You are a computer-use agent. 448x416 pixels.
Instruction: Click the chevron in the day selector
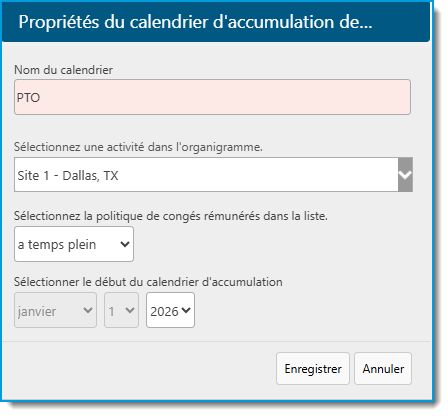click(130, 310)
